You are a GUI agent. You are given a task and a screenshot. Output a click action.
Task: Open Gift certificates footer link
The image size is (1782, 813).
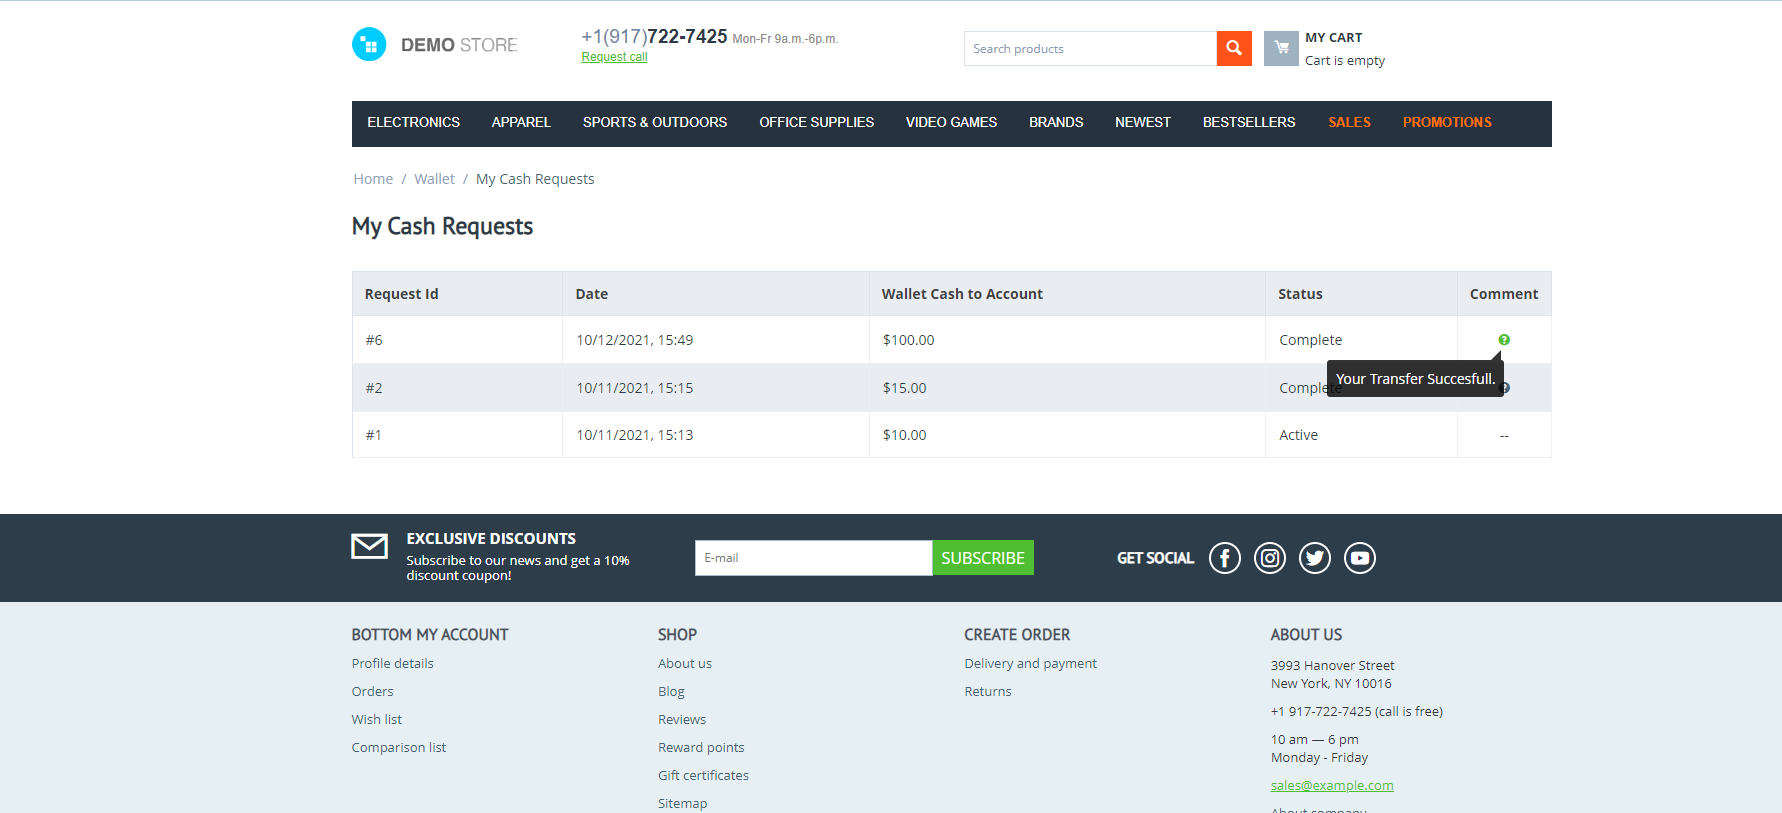[703, 775]
